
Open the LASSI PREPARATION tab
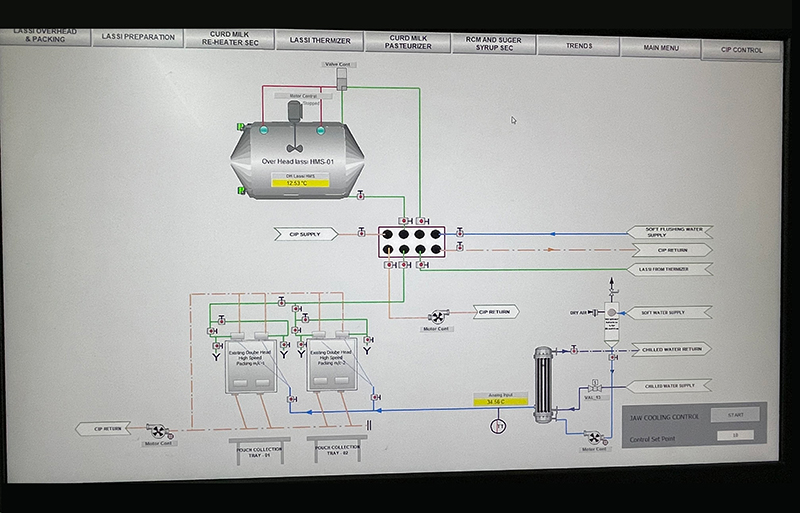pos(138,38)
